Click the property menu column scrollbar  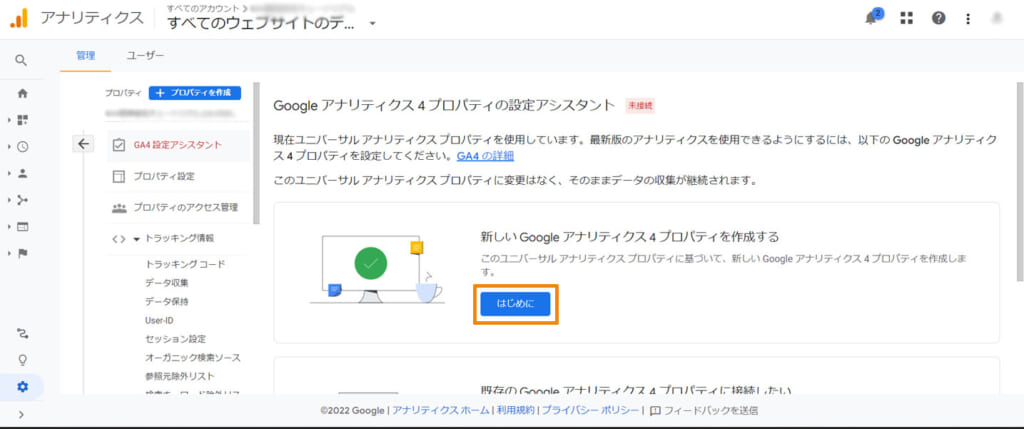[257, 153]
